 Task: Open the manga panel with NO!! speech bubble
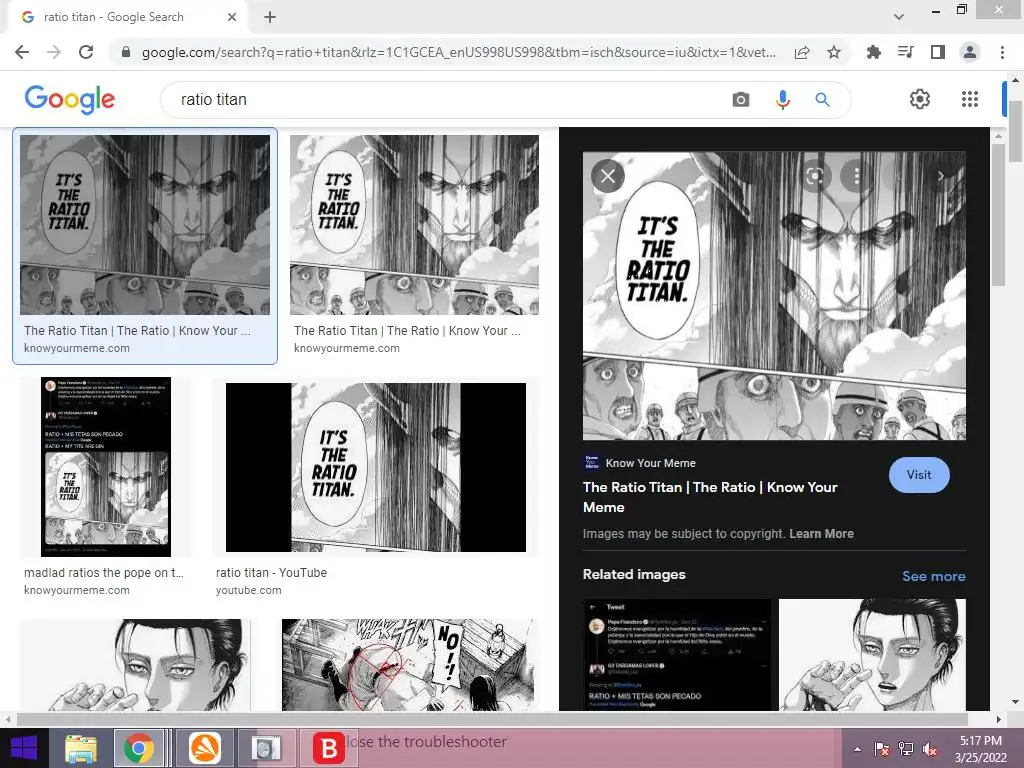[408, 665]
